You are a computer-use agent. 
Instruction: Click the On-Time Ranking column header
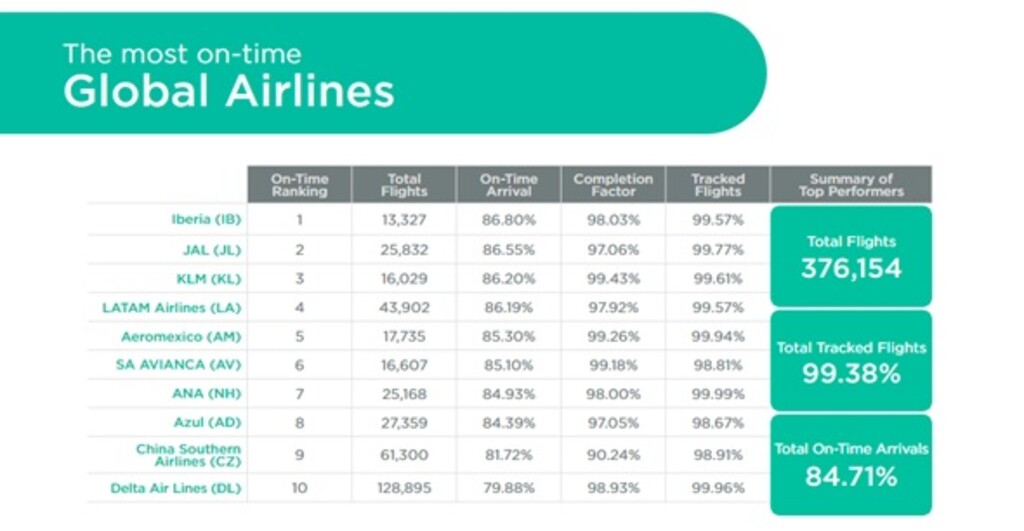click(x=299, y=185)
